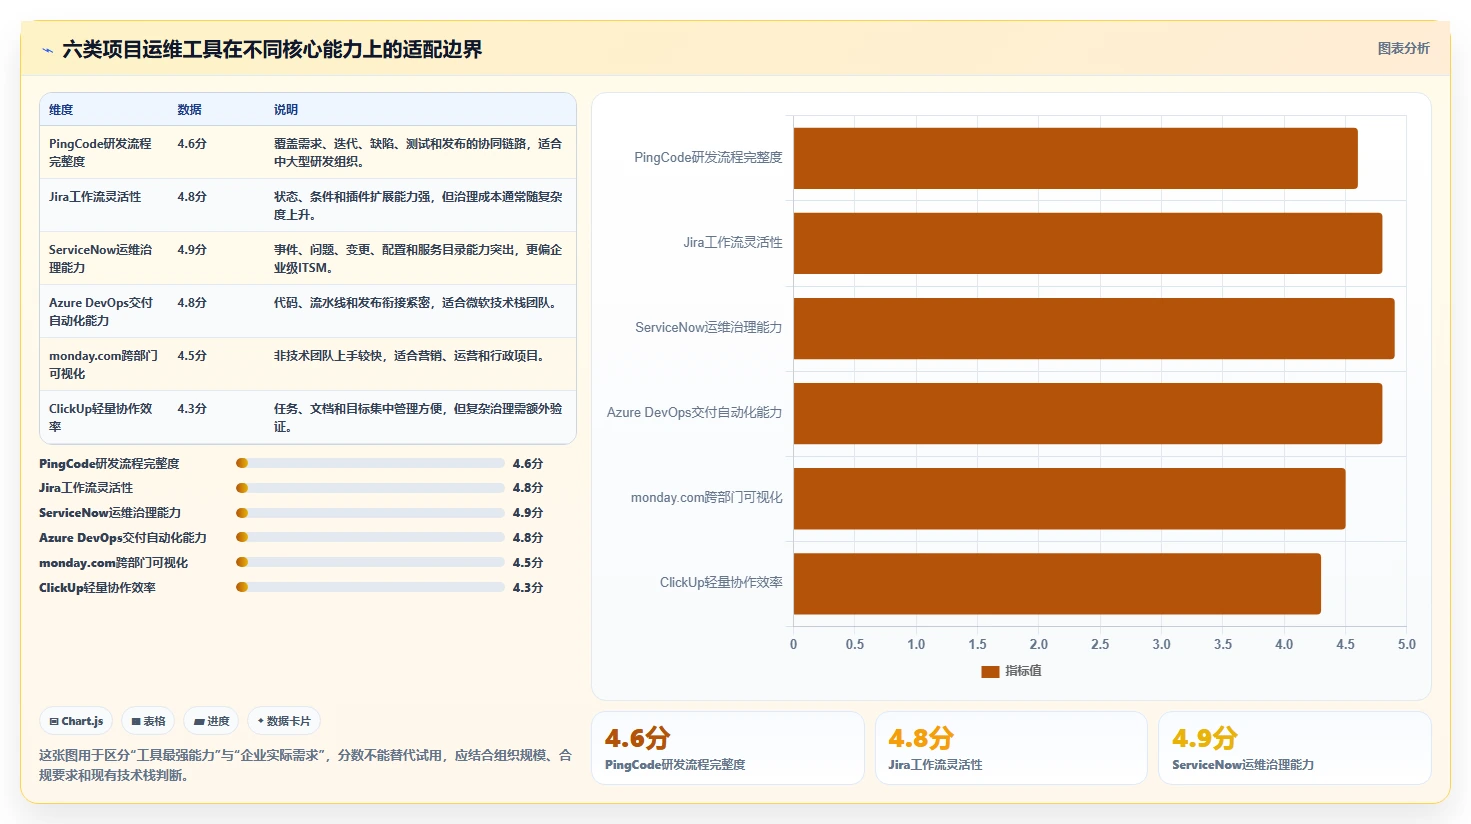Click the Azure DevOps交付自动化能力 progress bar
Screen dimensions: 1471x824
coord(370,537)
